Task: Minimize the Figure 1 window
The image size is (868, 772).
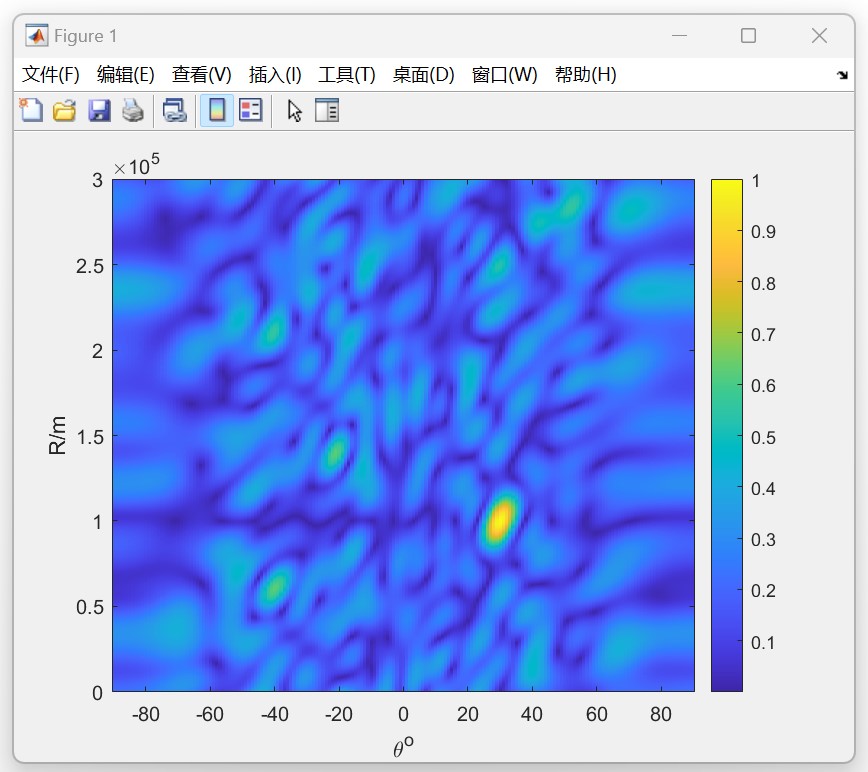Action: point(679,36)
